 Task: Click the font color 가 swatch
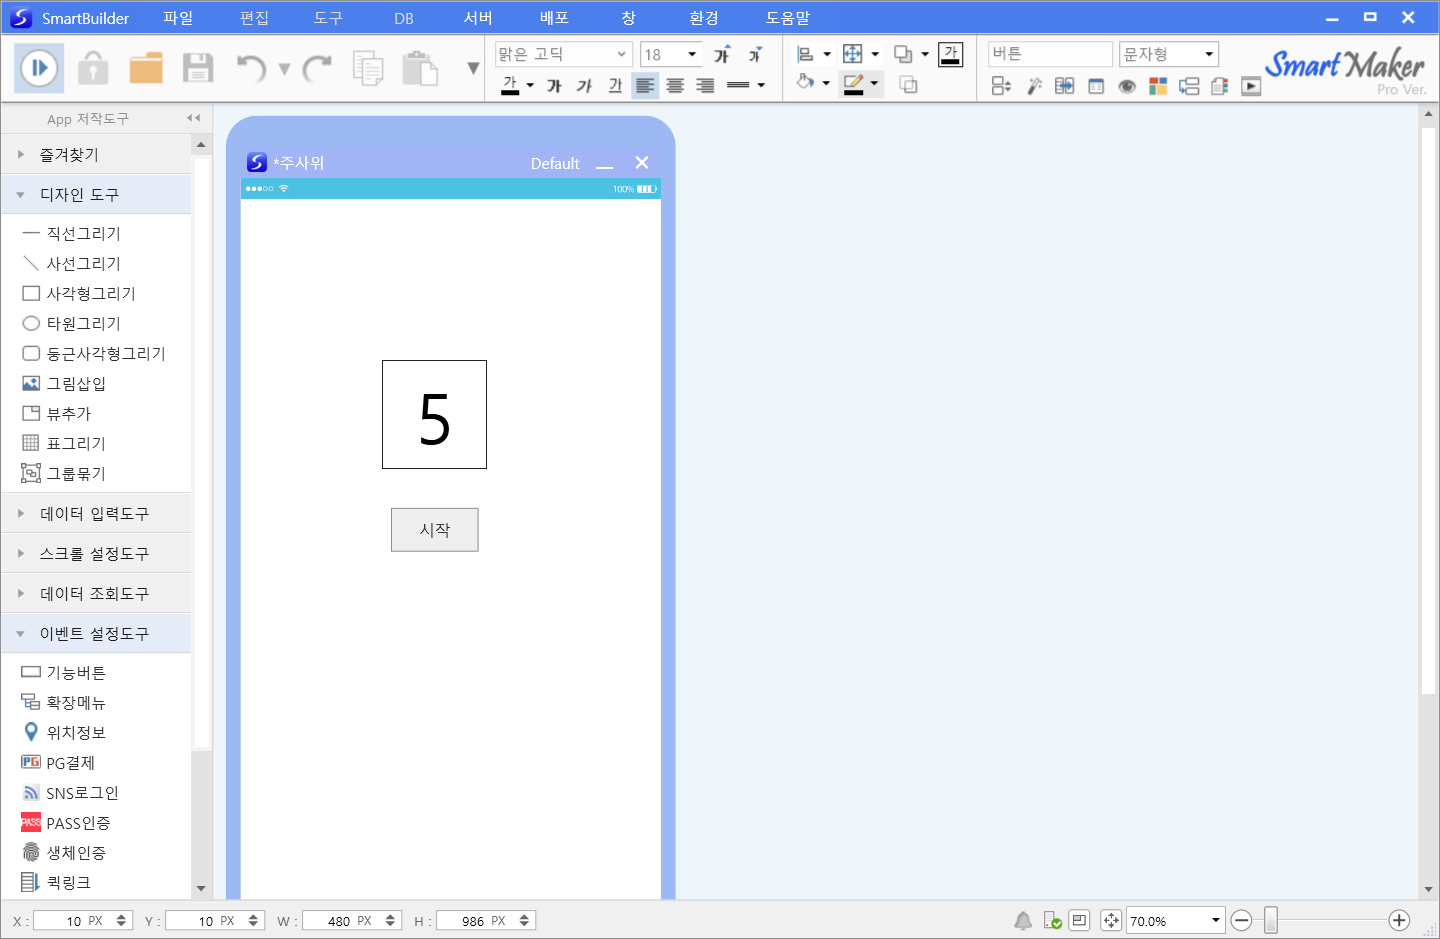point(510,86)
